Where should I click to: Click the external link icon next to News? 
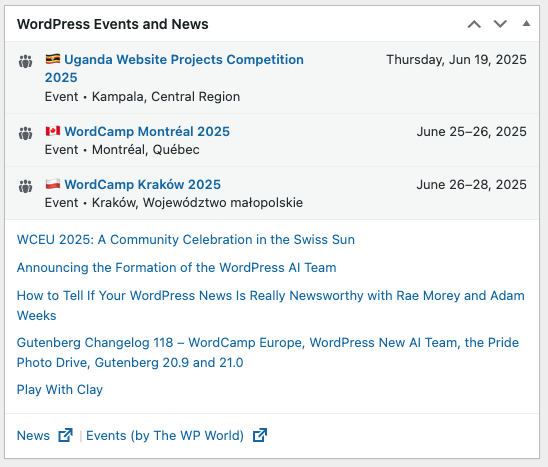[x=65, y=435]
